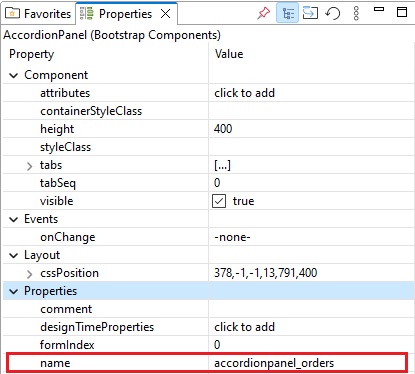Click the Properties tab icon
Image resolution: width=415 pixels, height=374 pixels.
(87, 14)
